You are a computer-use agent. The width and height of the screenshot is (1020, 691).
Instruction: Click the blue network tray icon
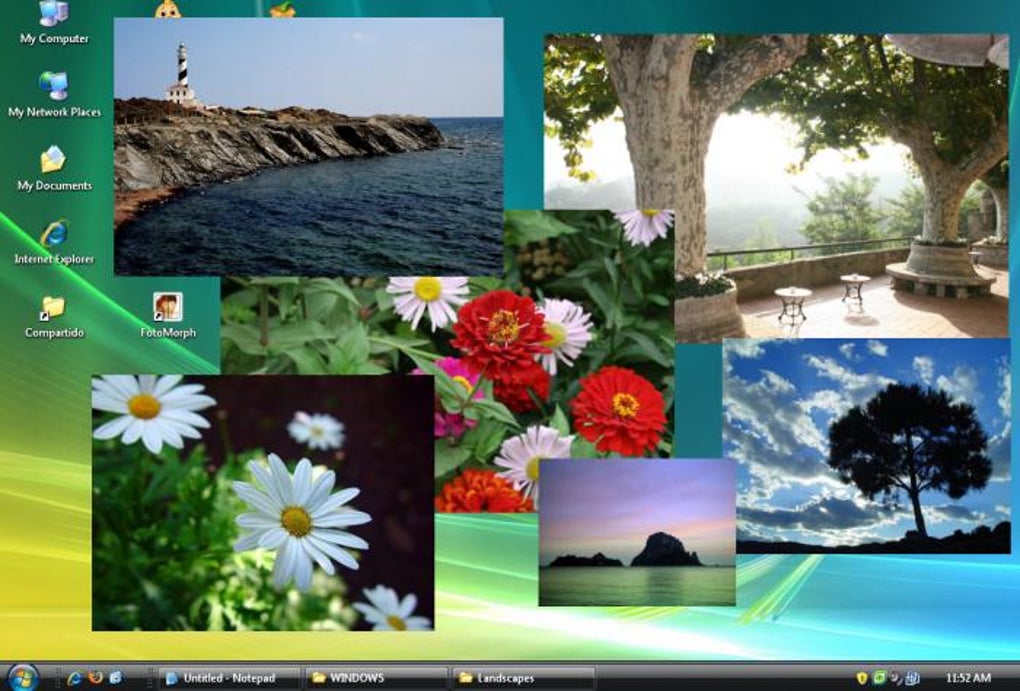click(911, 678)
